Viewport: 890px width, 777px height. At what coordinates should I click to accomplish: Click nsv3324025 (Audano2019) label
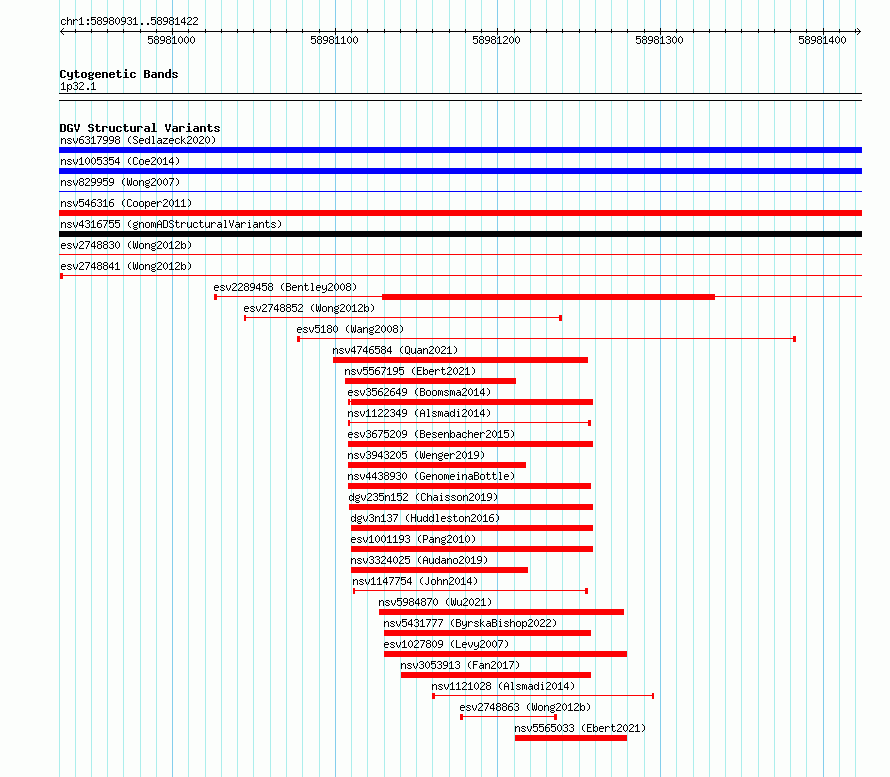(x=419, y=560)
